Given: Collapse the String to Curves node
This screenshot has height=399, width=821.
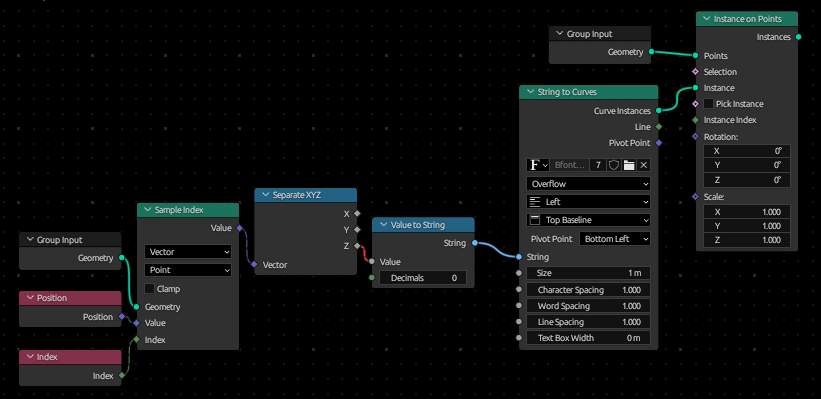Looking at the screenshot, I should click(x=529, y=92).
